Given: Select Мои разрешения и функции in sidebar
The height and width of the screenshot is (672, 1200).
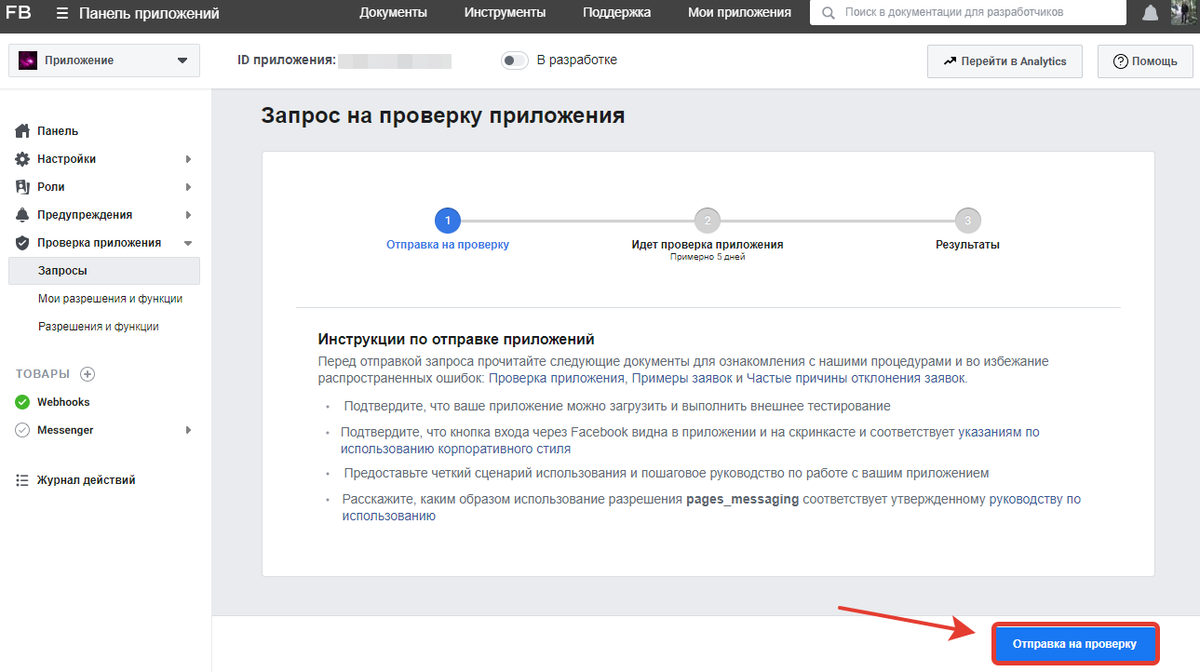Looking at the screenshot, I should pos(110,299).
